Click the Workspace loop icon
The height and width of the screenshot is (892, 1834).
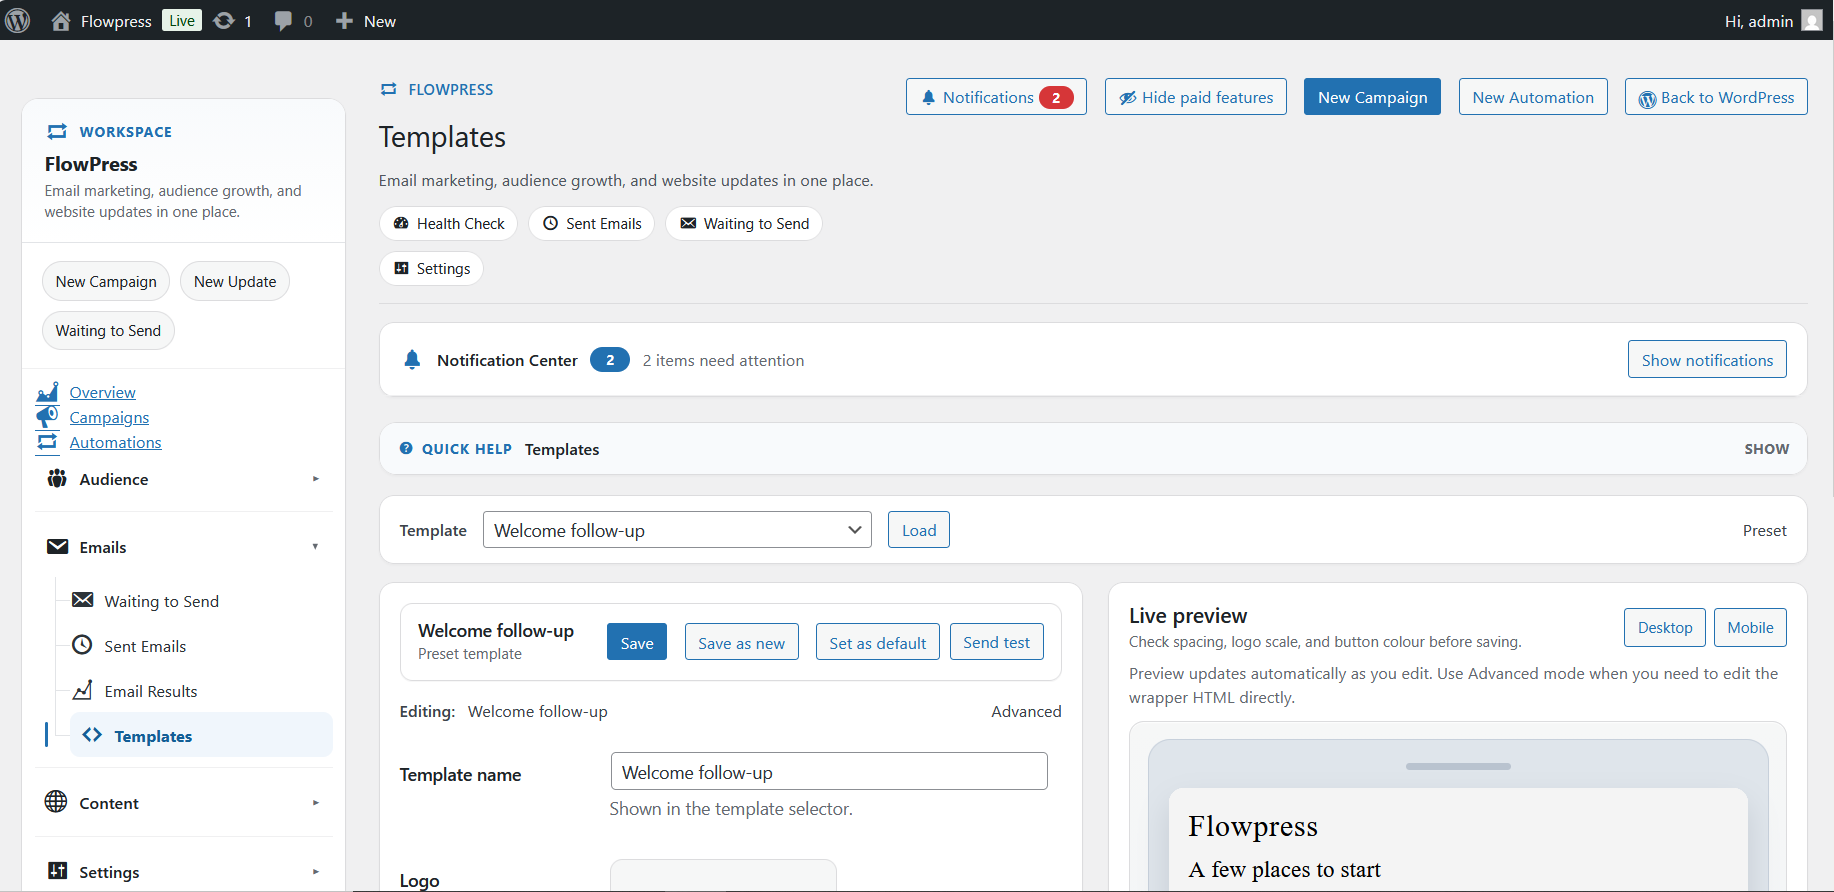[x=57, y=131]
